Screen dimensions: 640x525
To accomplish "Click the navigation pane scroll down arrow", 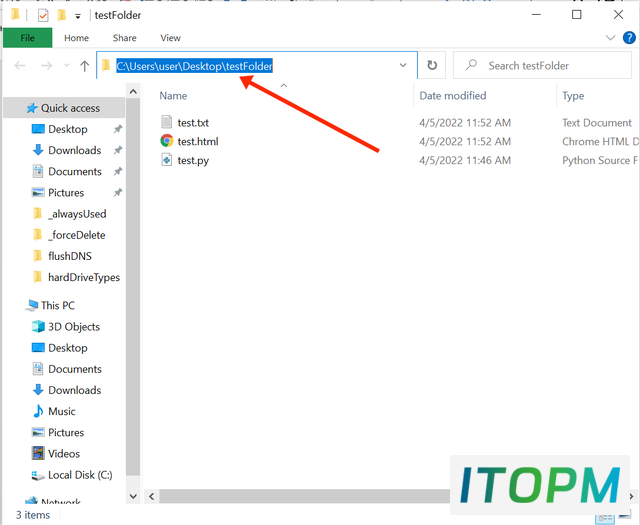I will [x=133, y=496].
